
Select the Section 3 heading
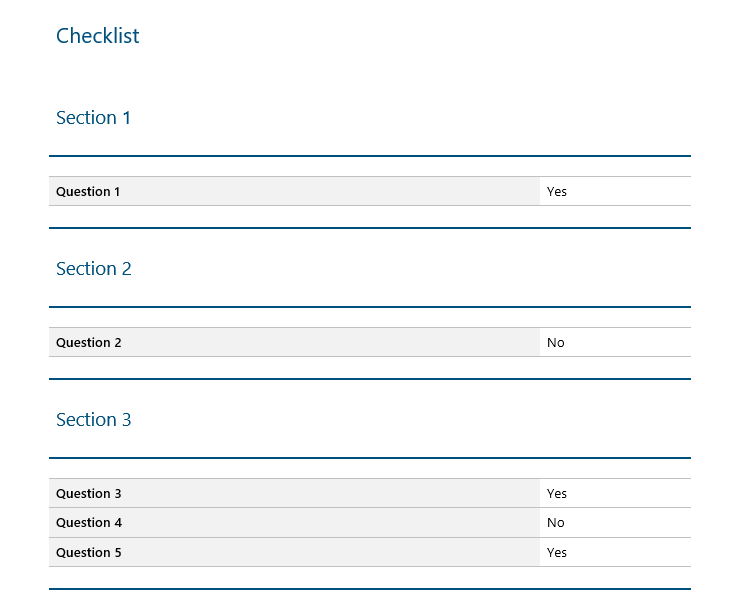[93, 420]
